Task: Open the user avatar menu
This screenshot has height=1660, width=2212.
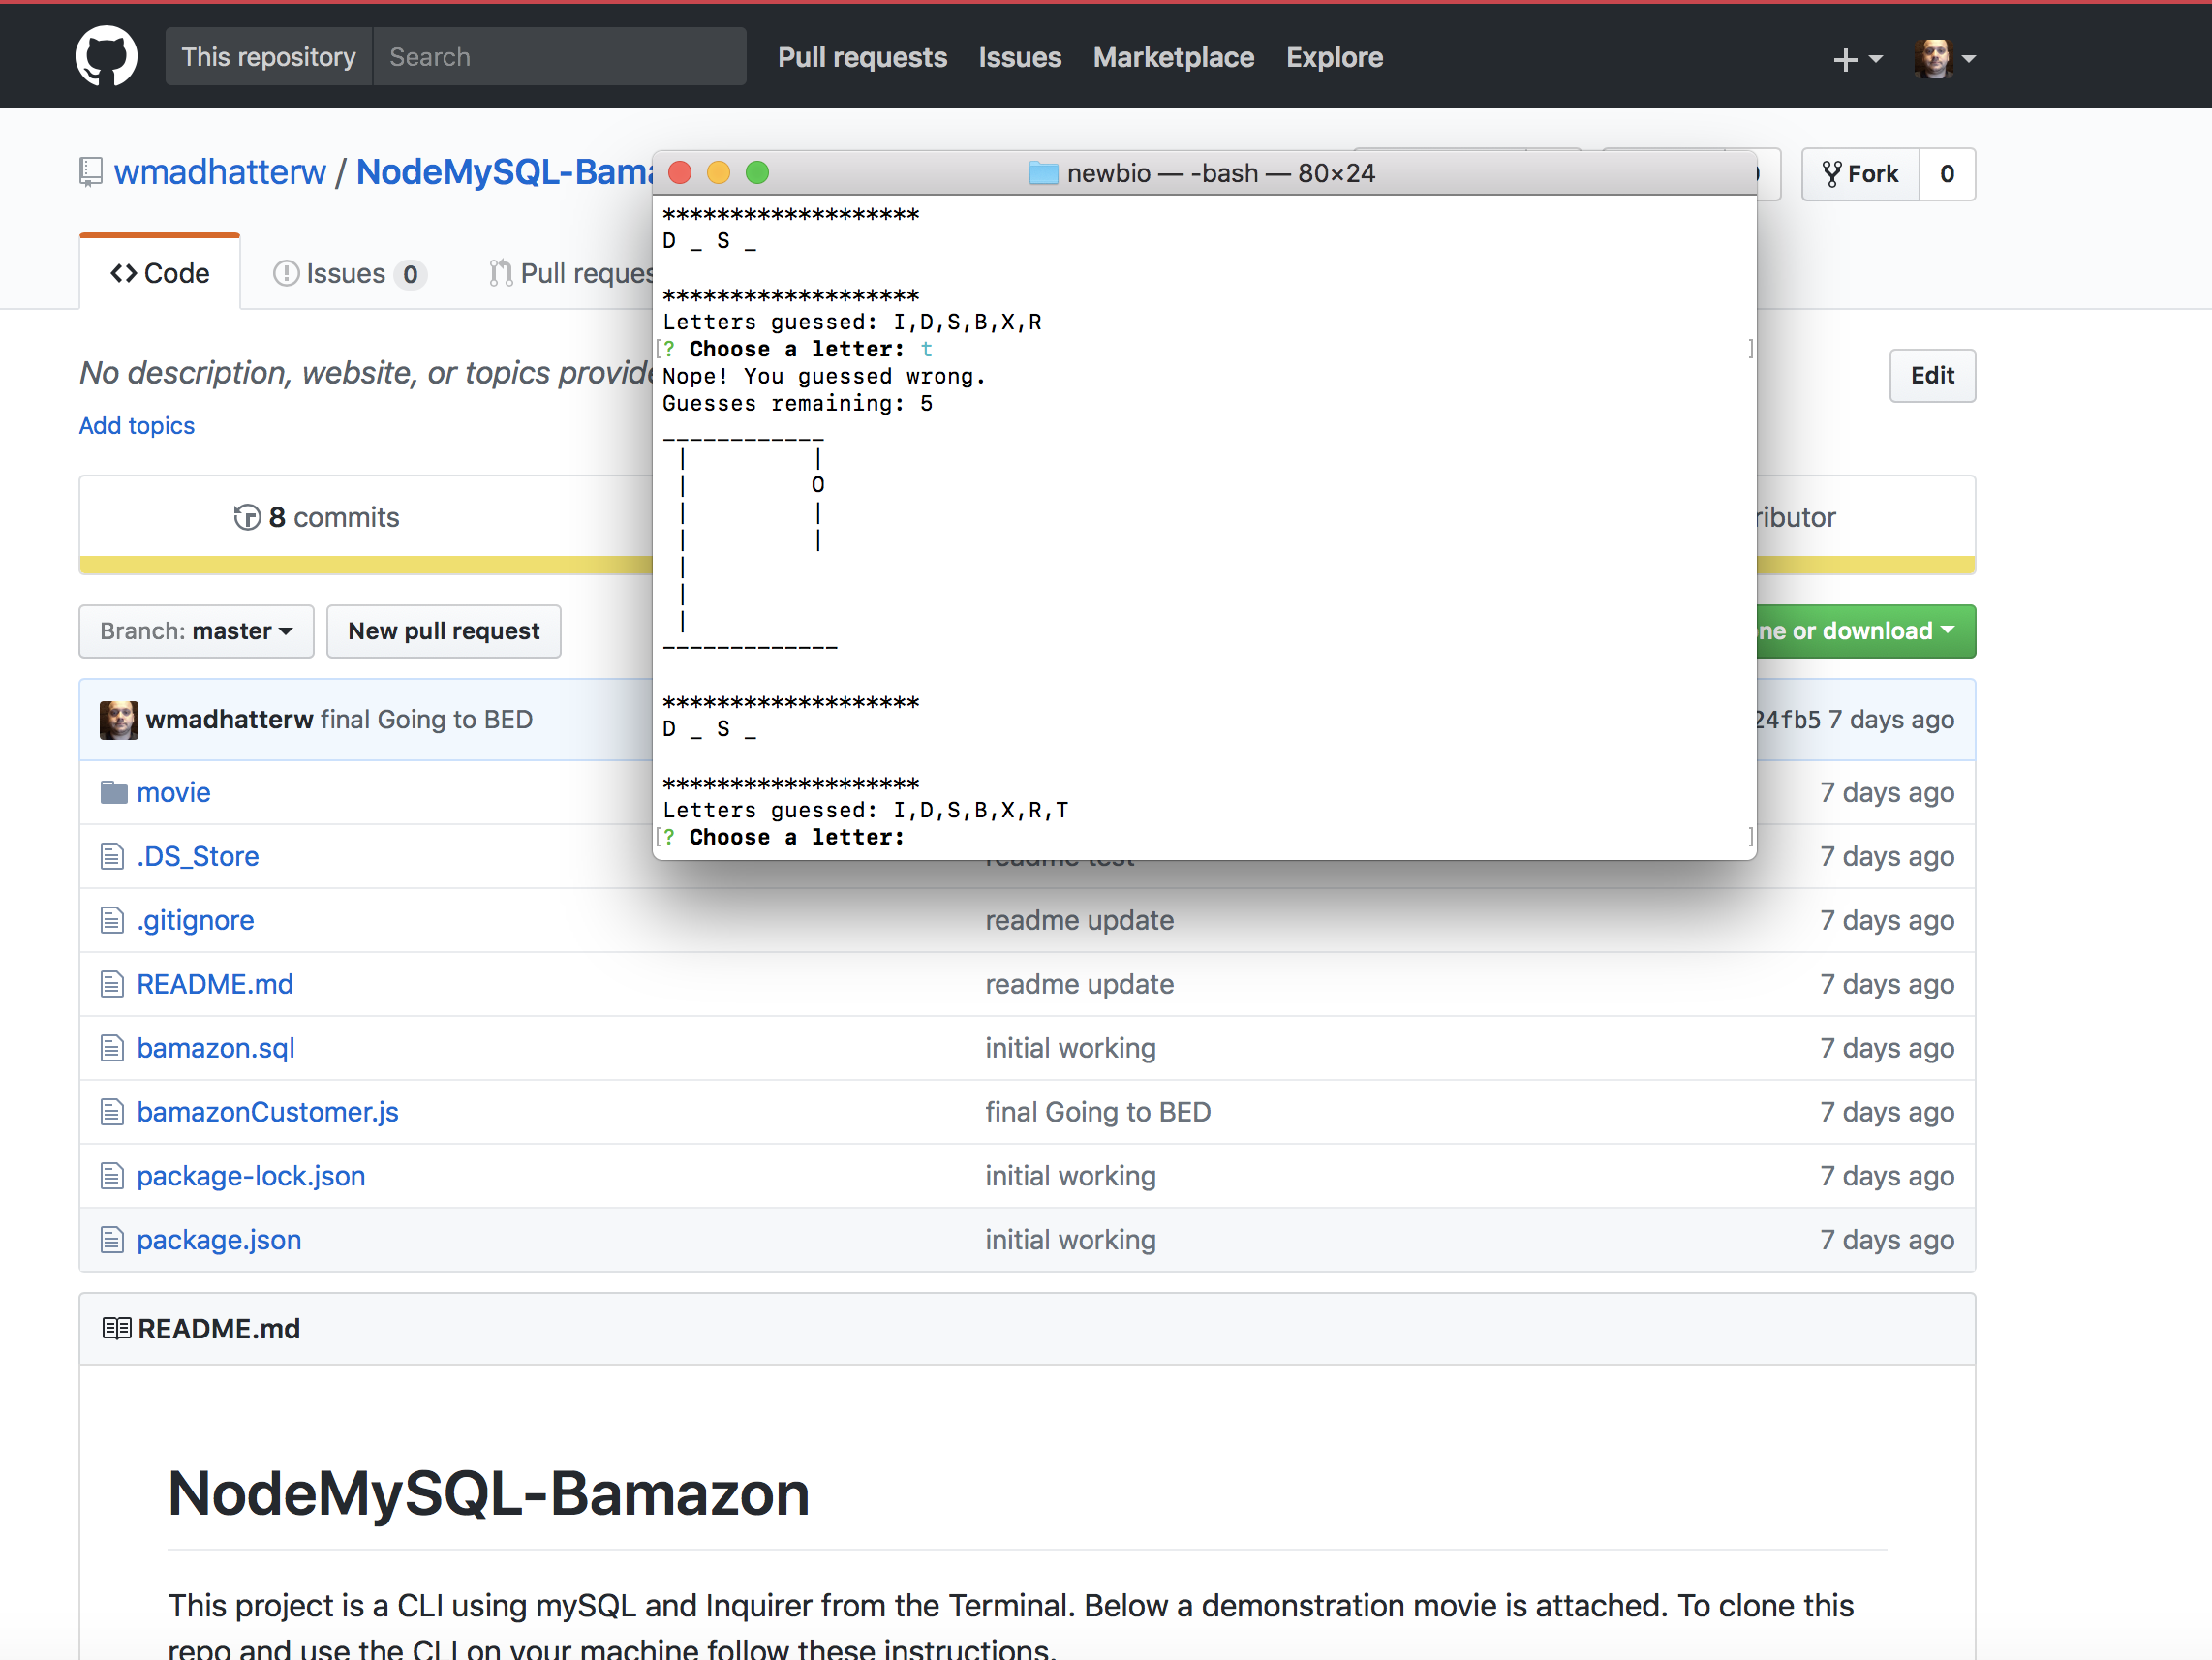Action: tap(1944, 59)
